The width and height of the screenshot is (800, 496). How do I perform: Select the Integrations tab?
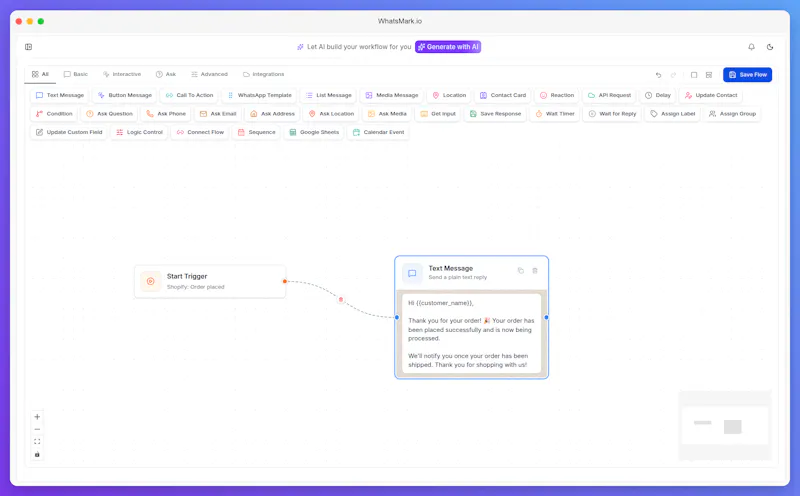pos(264,75)
